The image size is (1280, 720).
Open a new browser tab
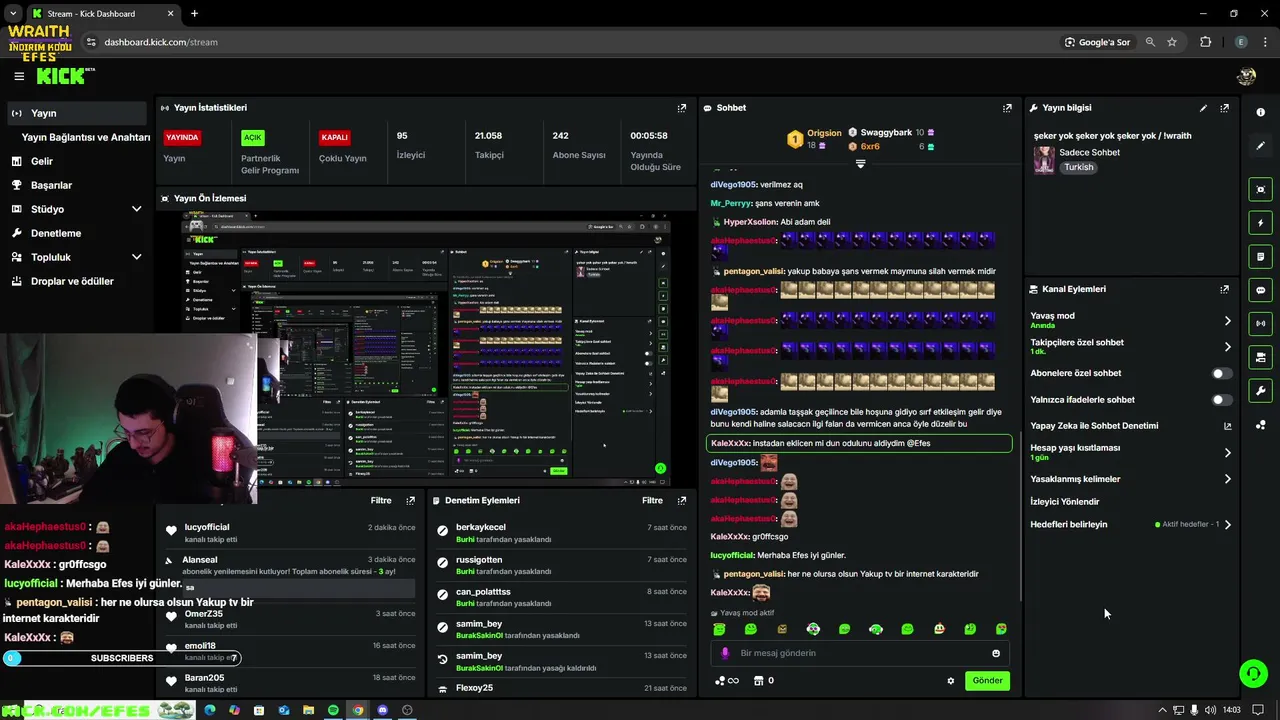[194, 14]
